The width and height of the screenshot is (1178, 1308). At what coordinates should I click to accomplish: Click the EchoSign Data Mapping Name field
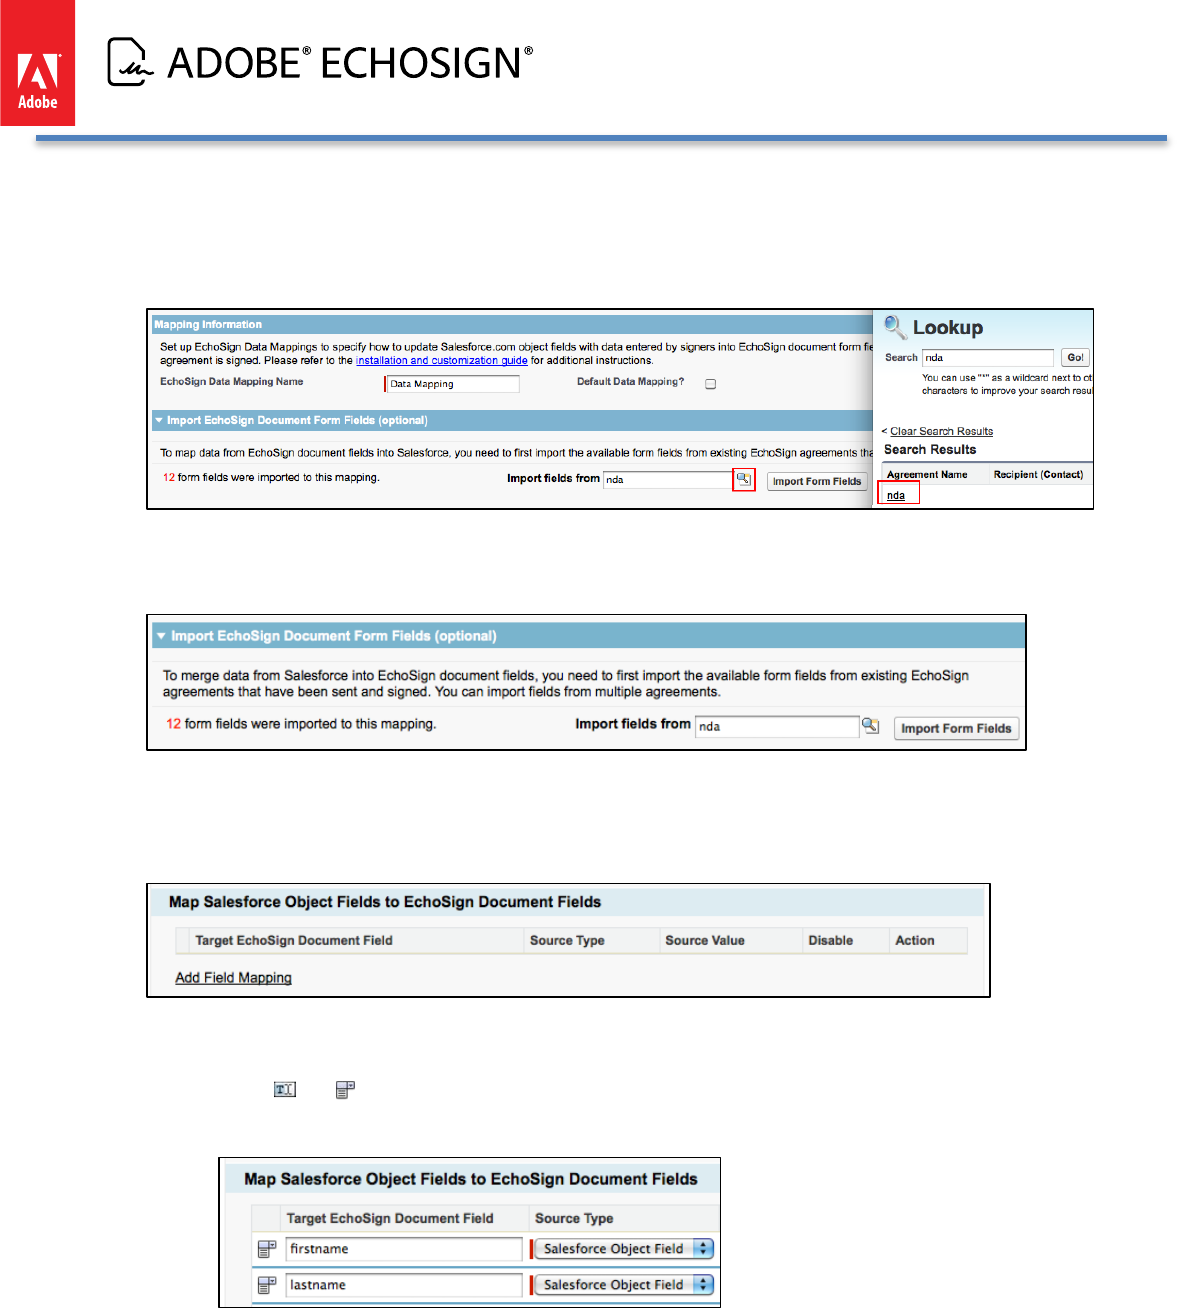pos(453,384)
